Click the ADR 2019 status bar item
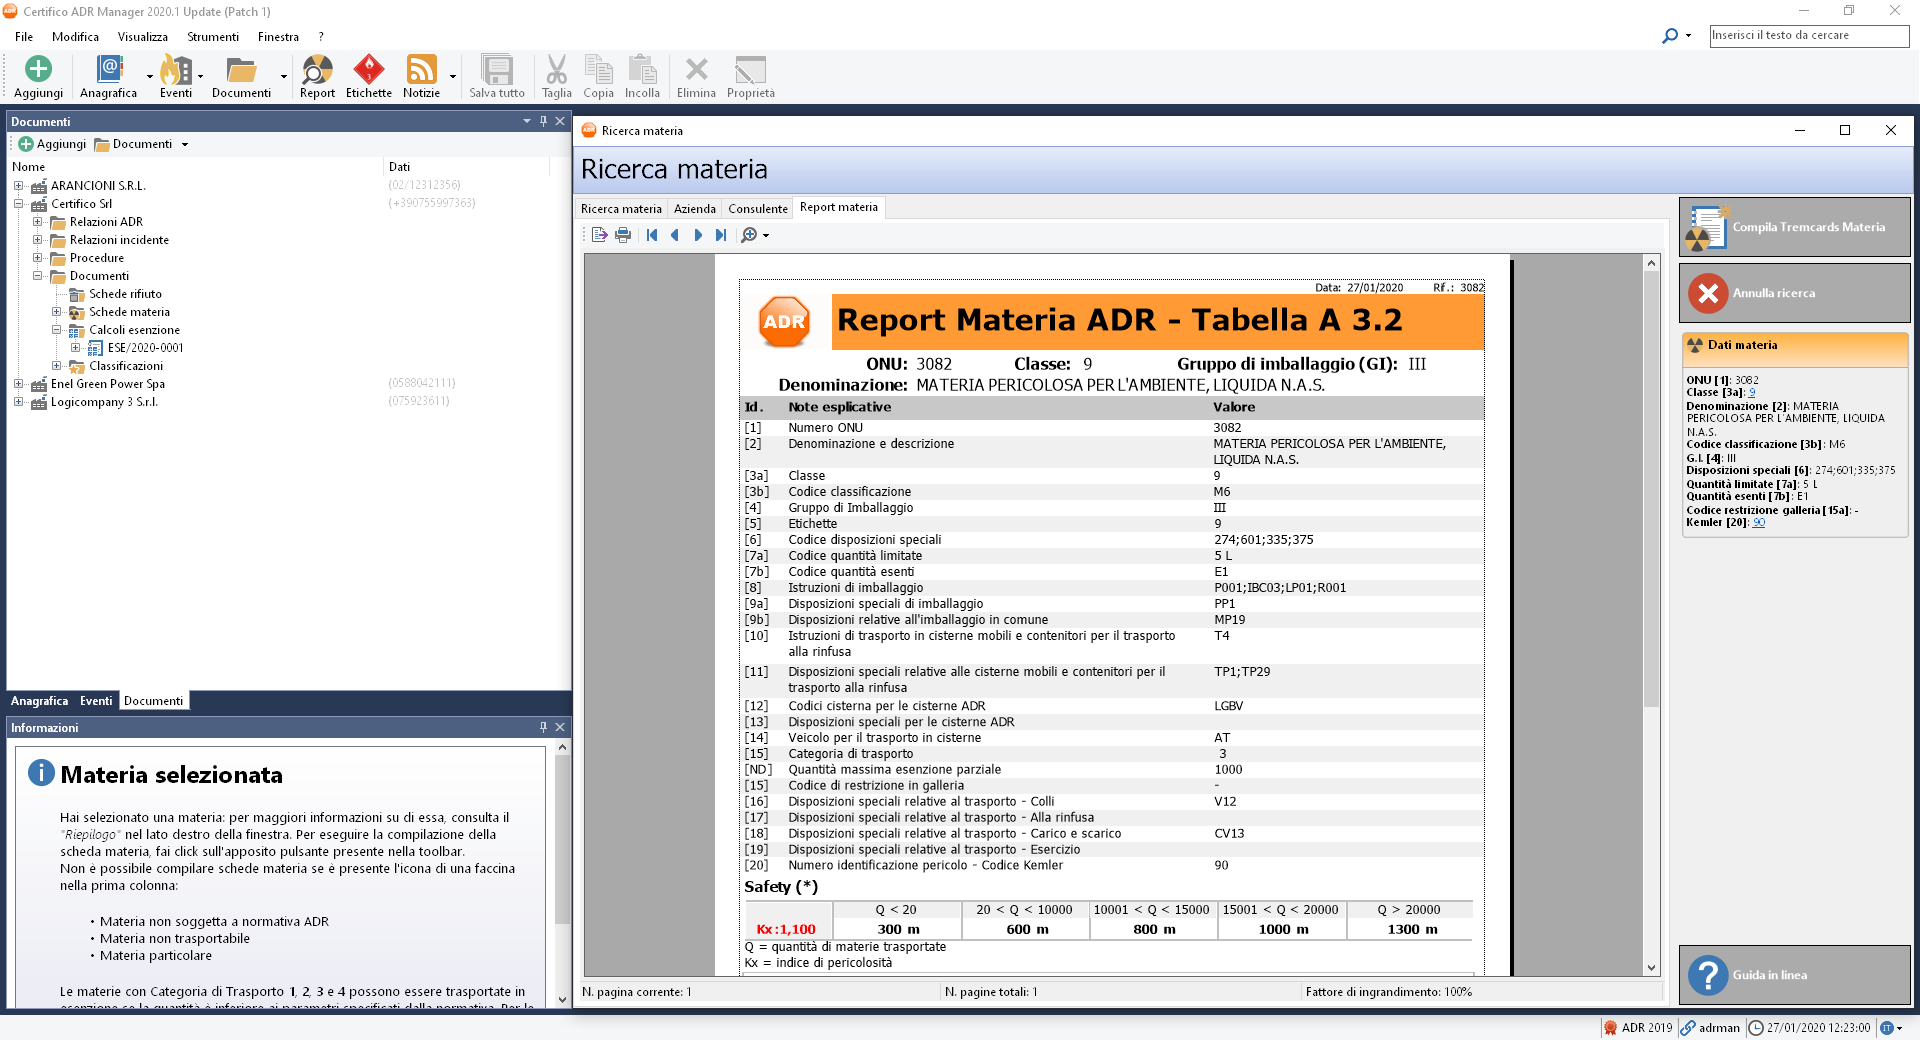1920x1040 pixels. tap(1637, 1027)
